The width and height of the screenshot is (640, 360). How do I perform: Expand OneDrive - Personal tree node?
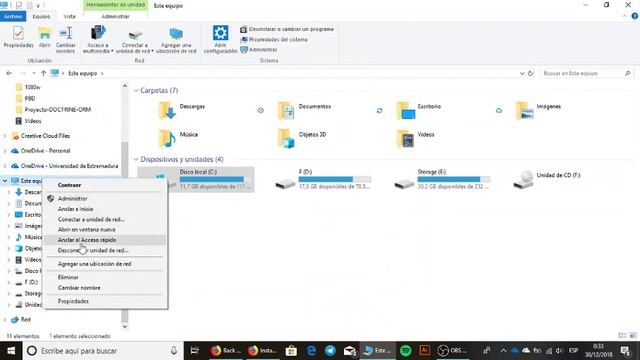click(x=5, y=151)
